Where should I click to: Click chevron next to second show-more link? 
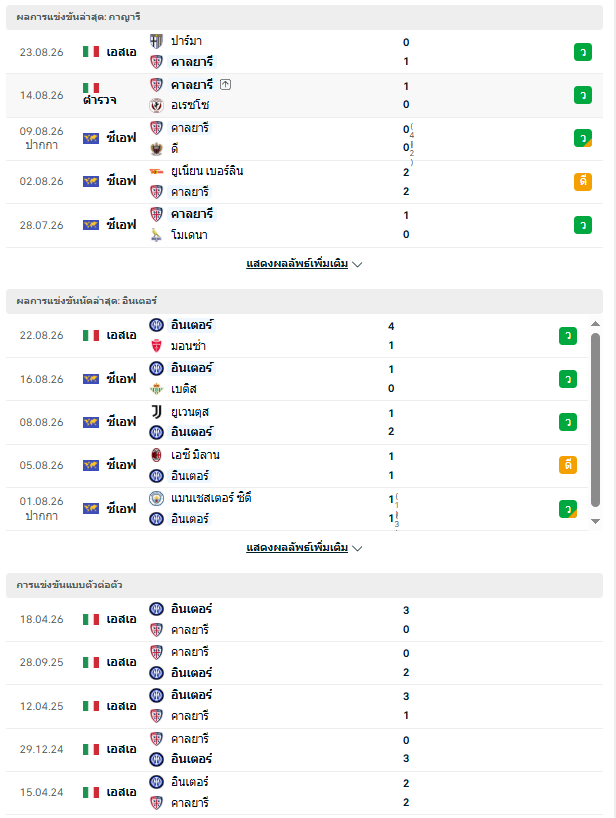click(357, 548)
